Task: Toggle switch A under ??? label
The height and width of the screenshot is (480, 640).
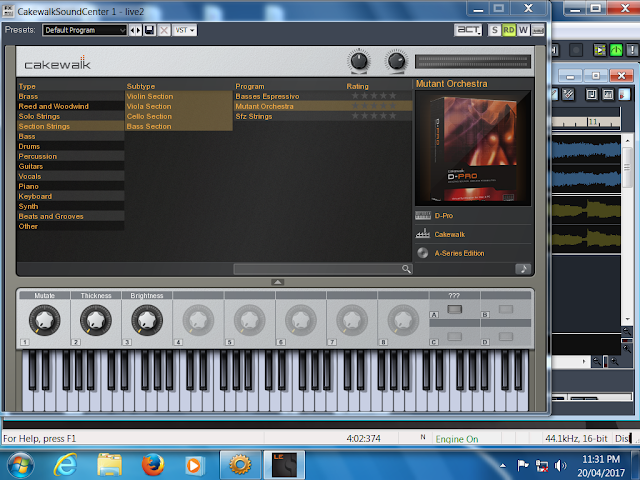Action: pos(454,309)
